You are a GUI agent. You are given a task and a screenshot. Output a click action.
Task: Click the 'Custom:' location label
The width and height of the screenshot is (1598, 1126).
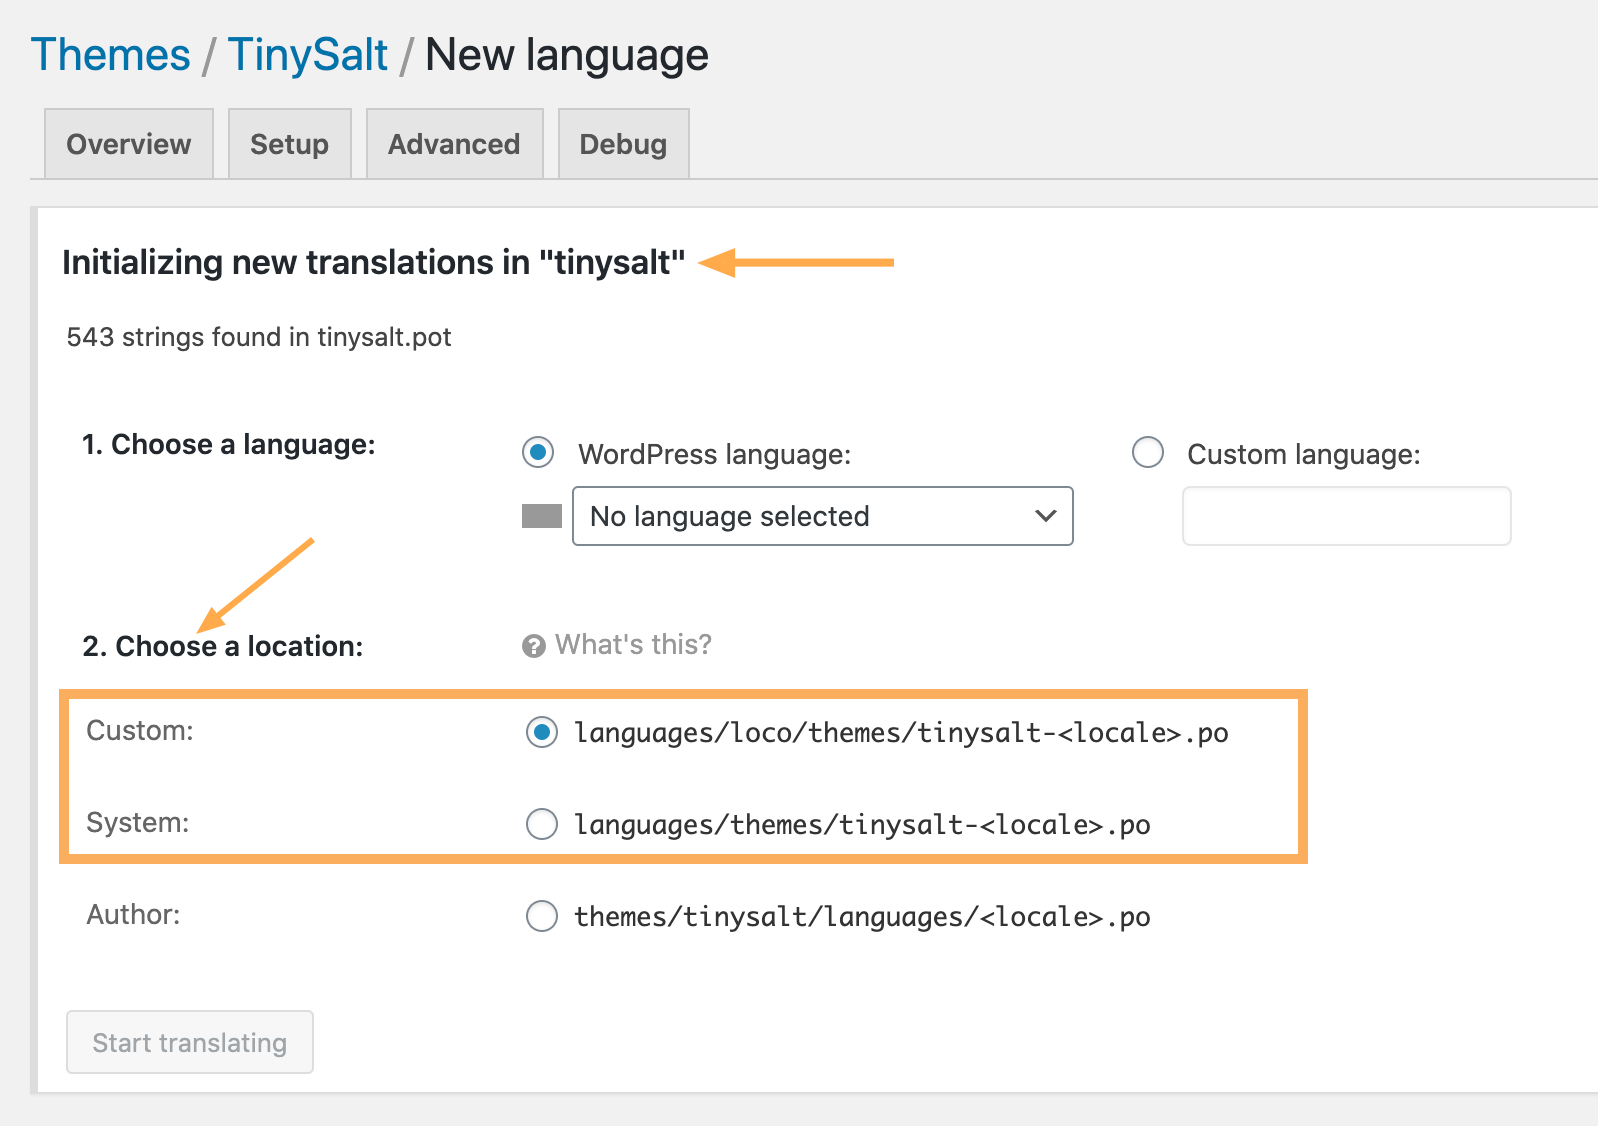coord(140,731)
